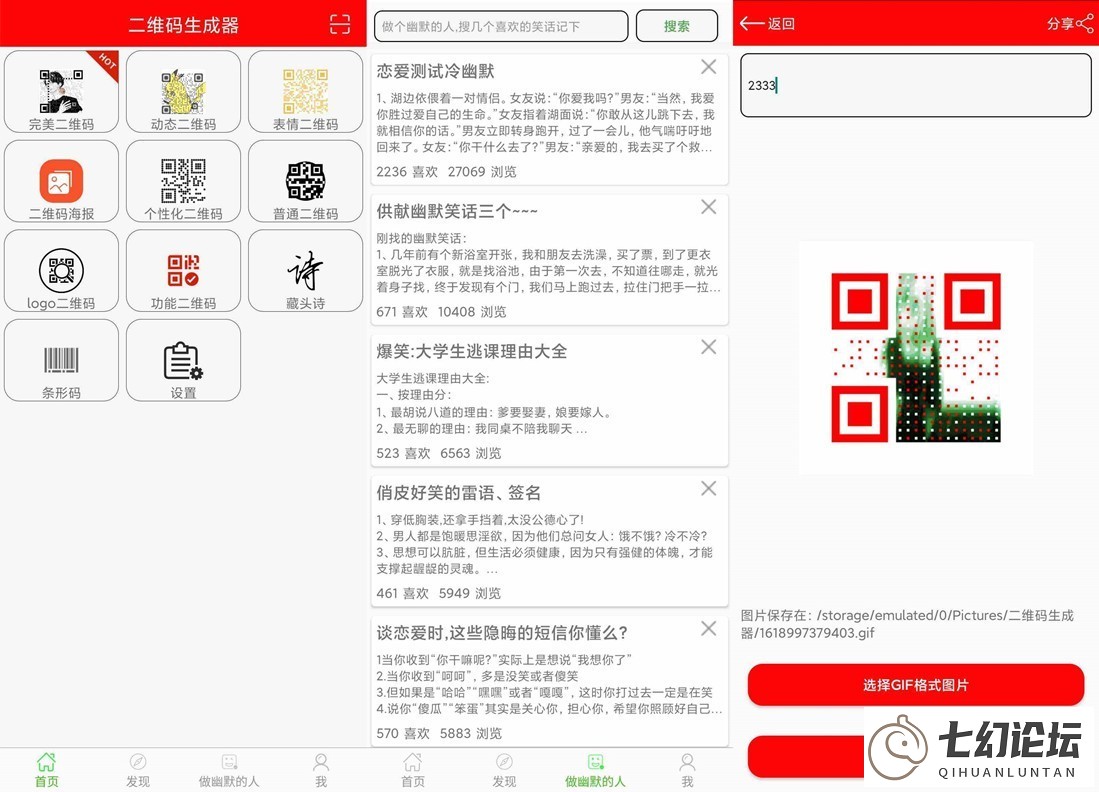
Task: Open joke titled 恋爱测试冷幽默
Action: tap(435, 71)
